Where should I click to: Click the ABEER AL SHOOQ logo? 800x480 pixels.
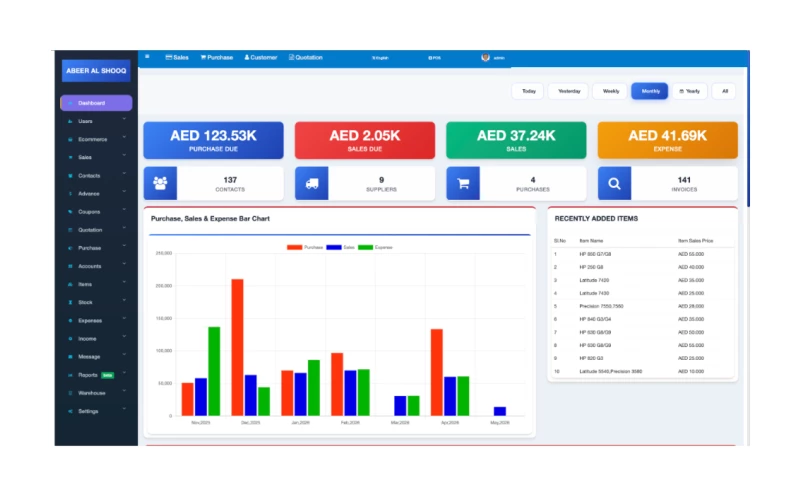click(96, 71)
